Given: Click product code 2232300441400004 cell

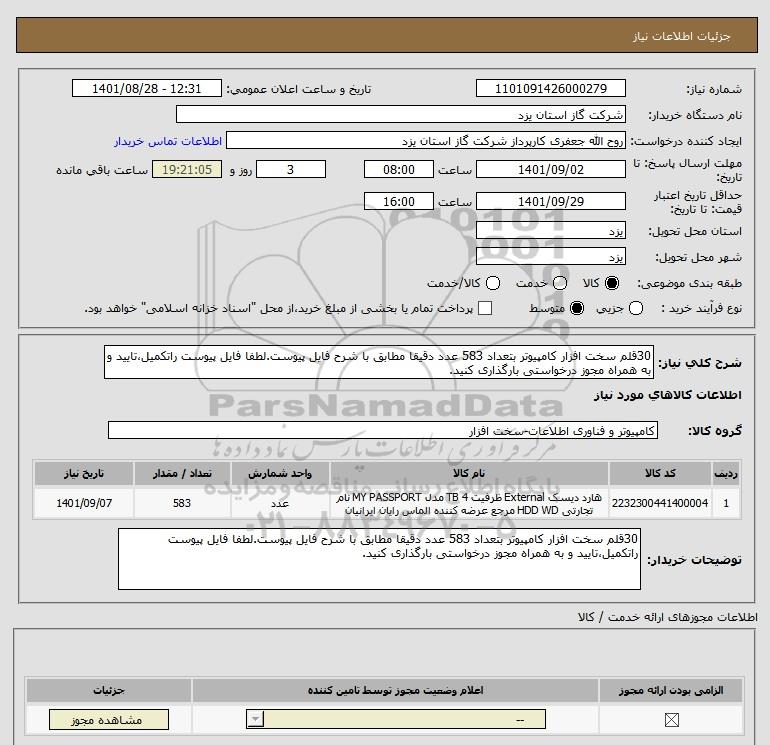Looking at the screenshot, I should coord(660,503).
